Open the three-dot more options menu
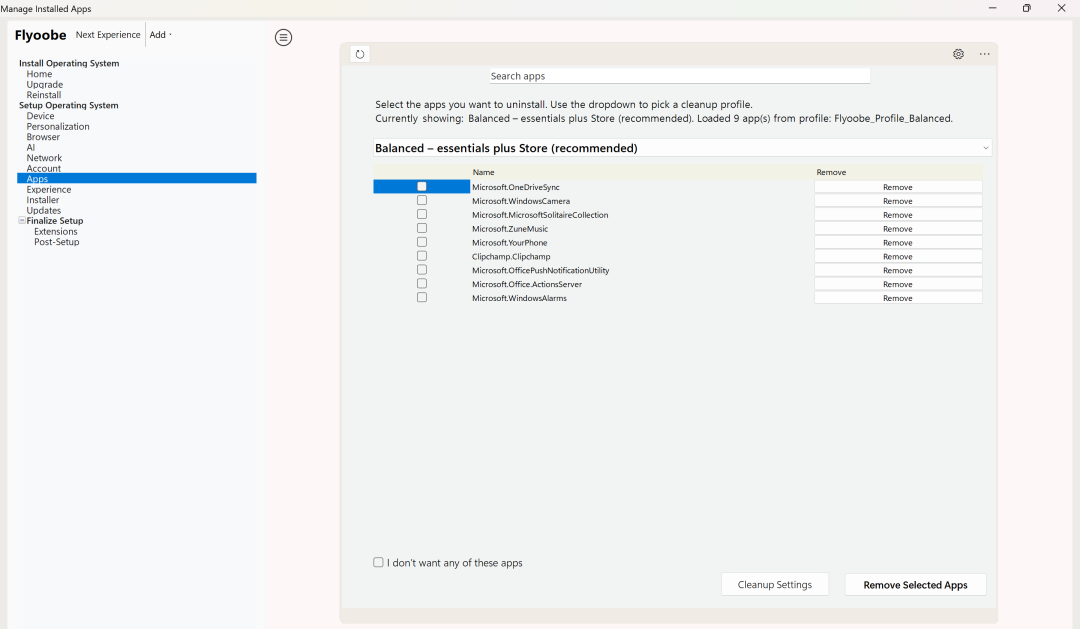Image resolution: width=1080 pixels, height=629 pixels. [985, 54]
